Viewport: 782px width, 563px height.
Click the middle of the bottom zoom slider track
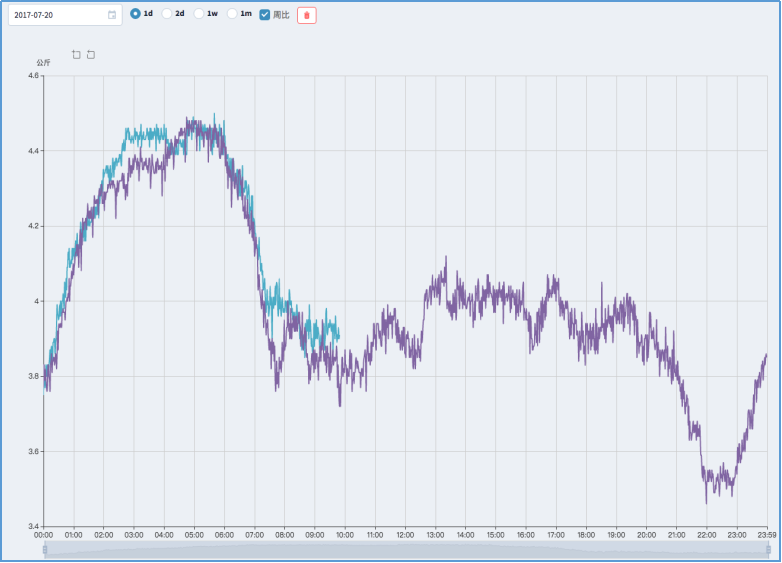pos(405,550)
